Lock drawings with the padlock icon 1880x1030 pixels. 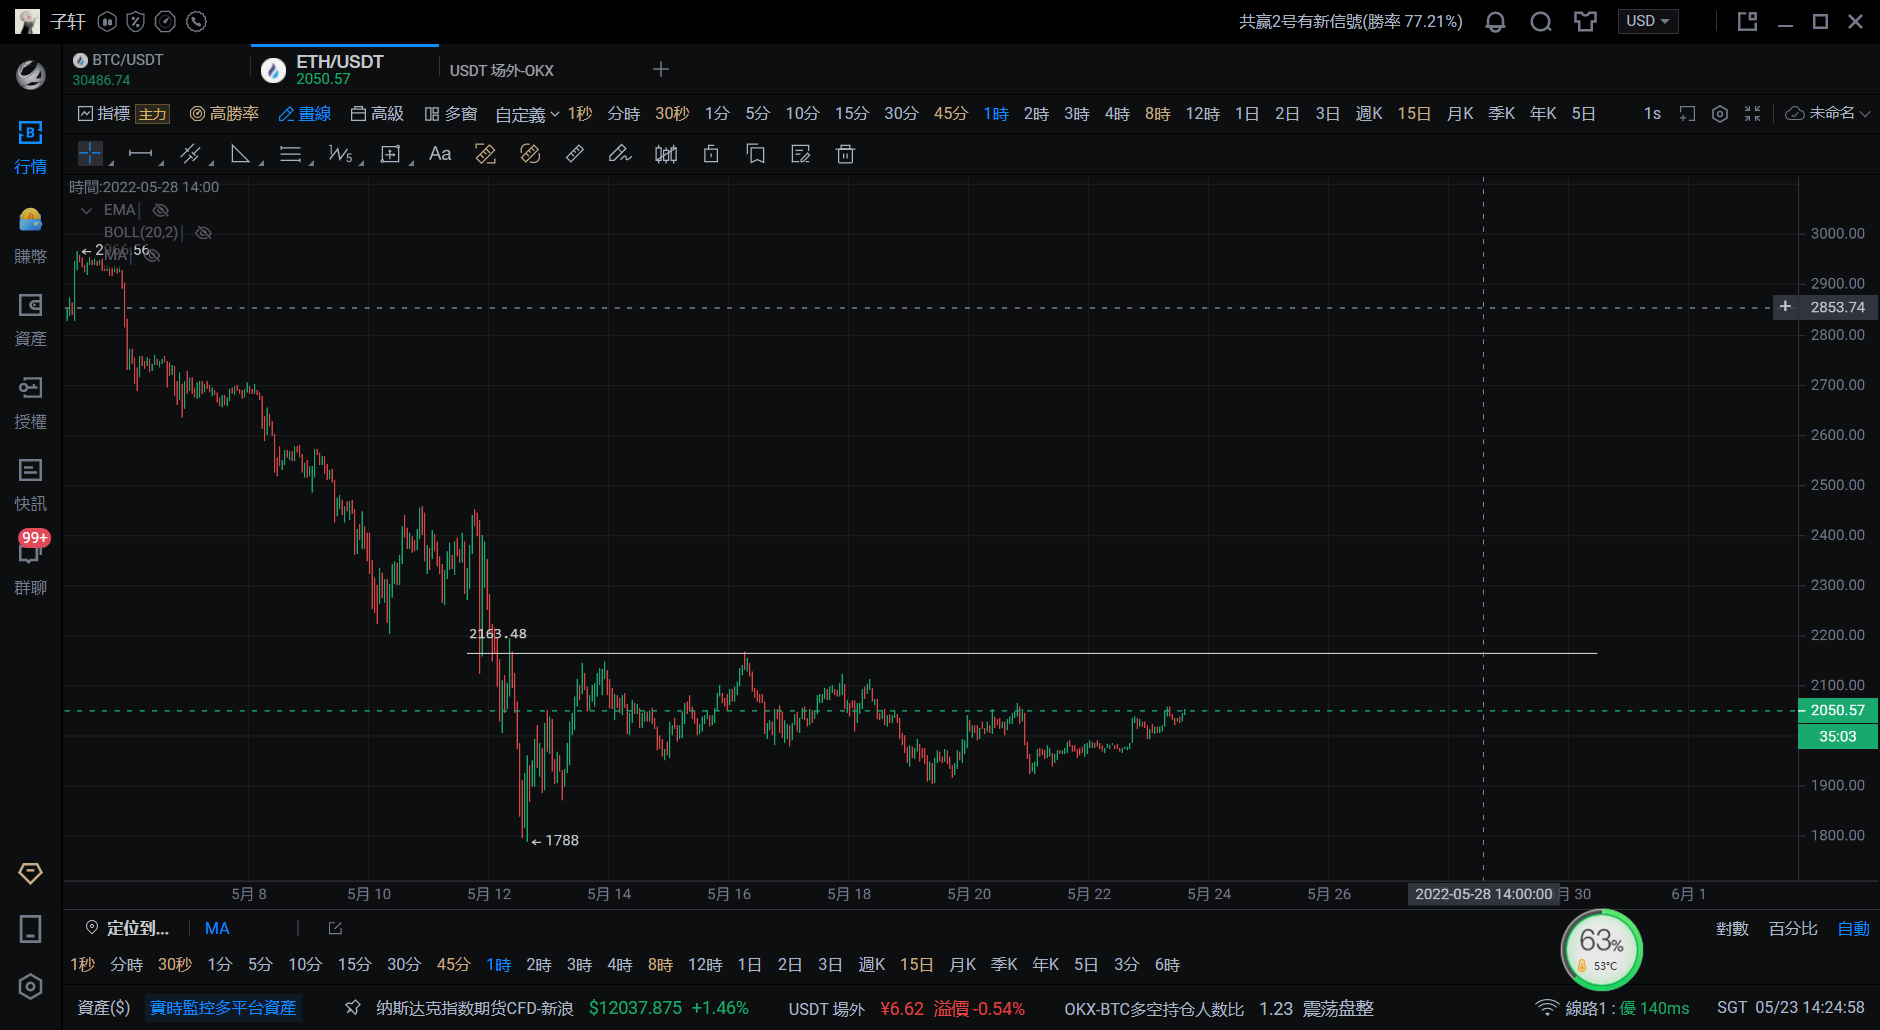click(711, 154)
